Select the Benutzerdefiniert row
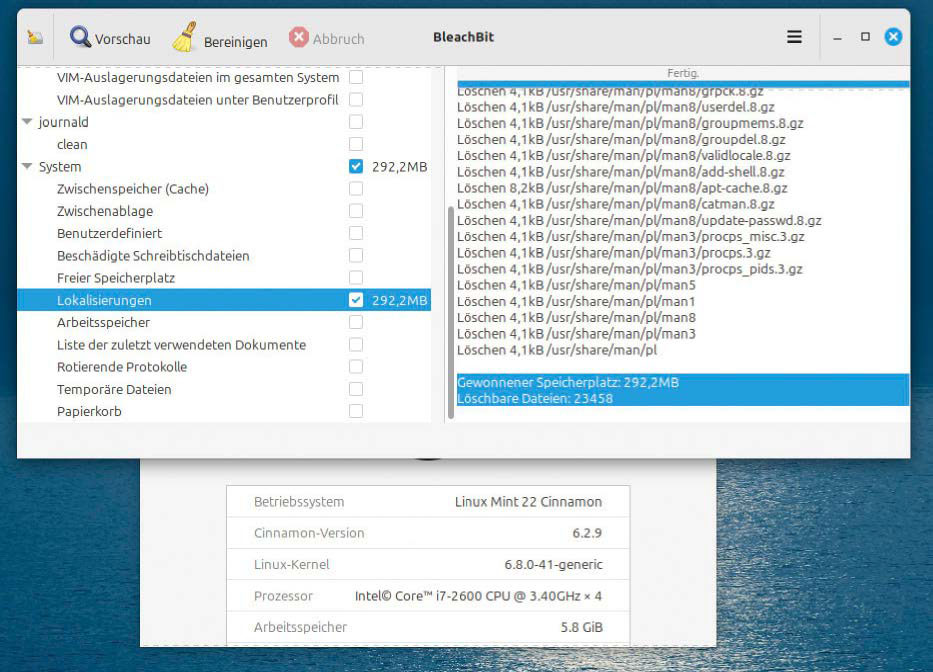The width and height of the screenshot is (933, 672). coord(109,233)
